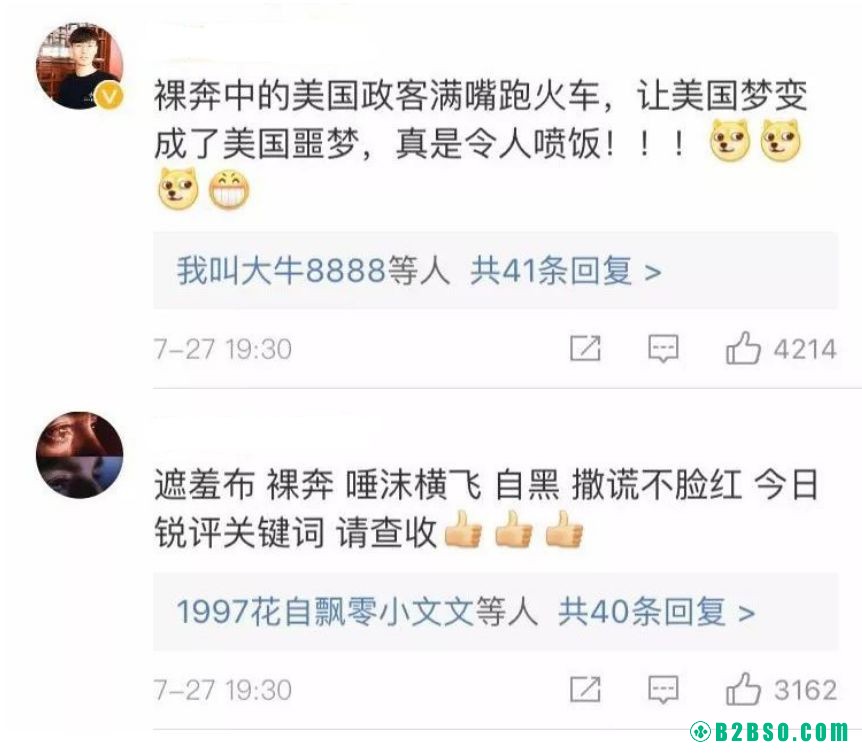The width and height of the screenshot is (862, 754).
Task: Open user 1997花自飘零小文文's profile link
Action: tap(325, 612)
